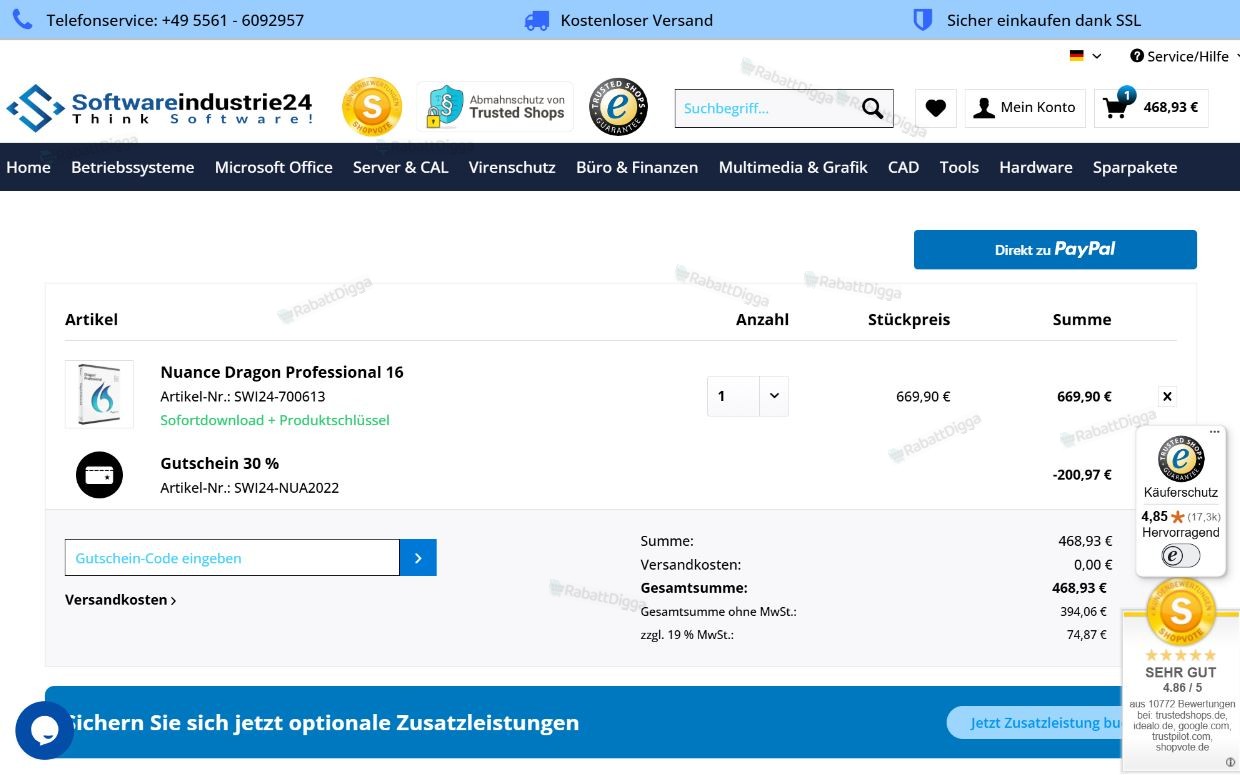The height and width of the screenshot is (775, 1240).
Task: Expand the Service/Hilfe dropdown
Action: [1185, 56]
